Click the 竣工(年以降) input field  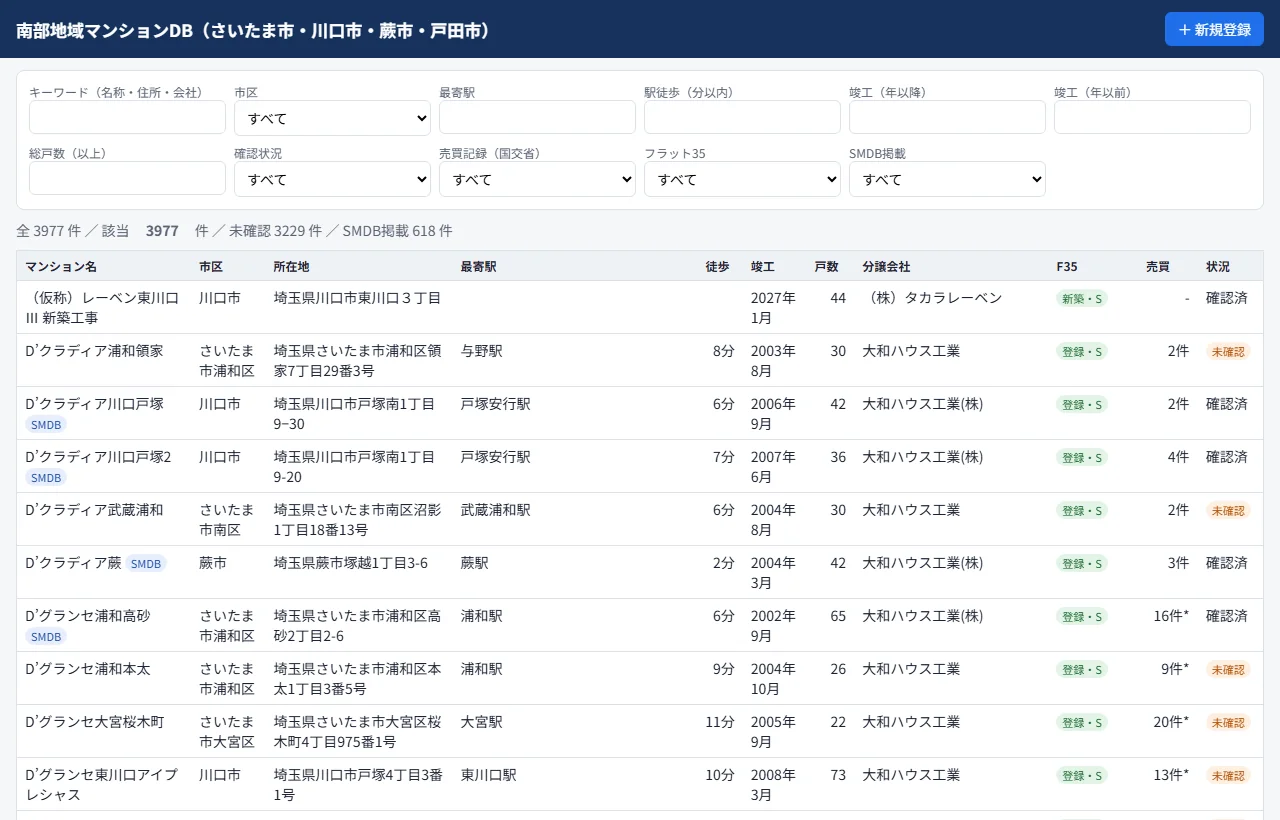pyautogui.click(x=947, y=117)
